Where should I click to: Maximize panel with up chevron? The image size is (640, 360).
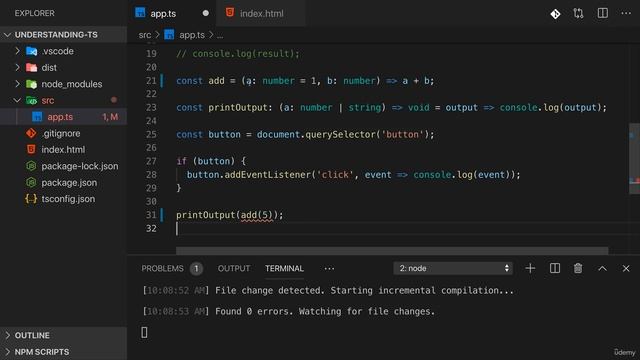[x=602, y=268]
